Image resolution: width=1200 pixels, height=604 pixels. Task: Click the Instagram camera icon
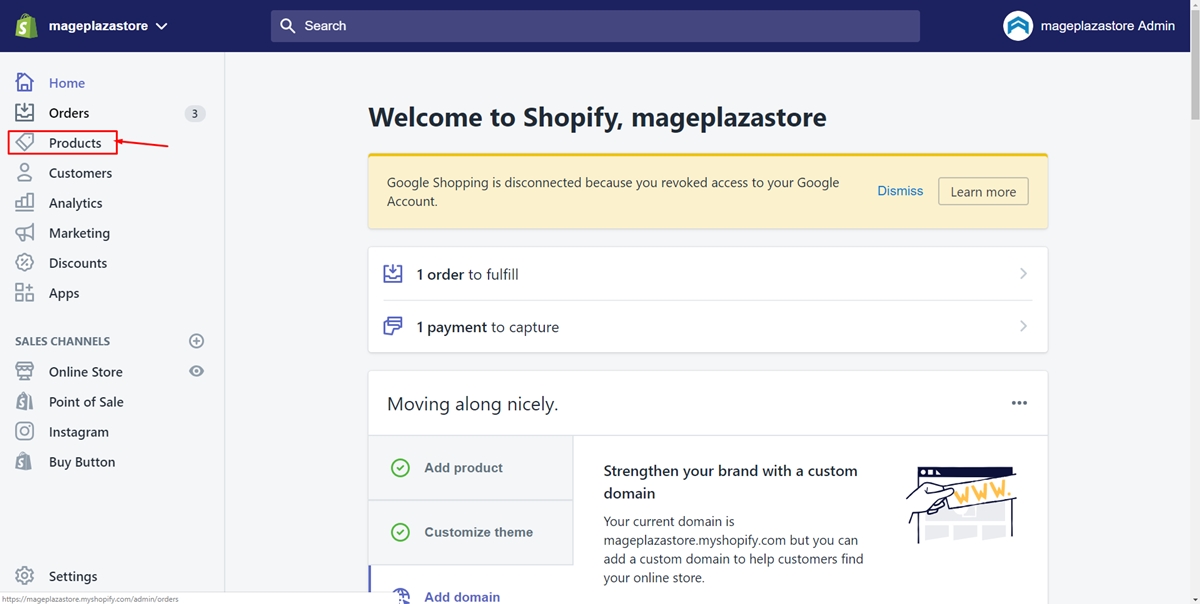(25, 431)
